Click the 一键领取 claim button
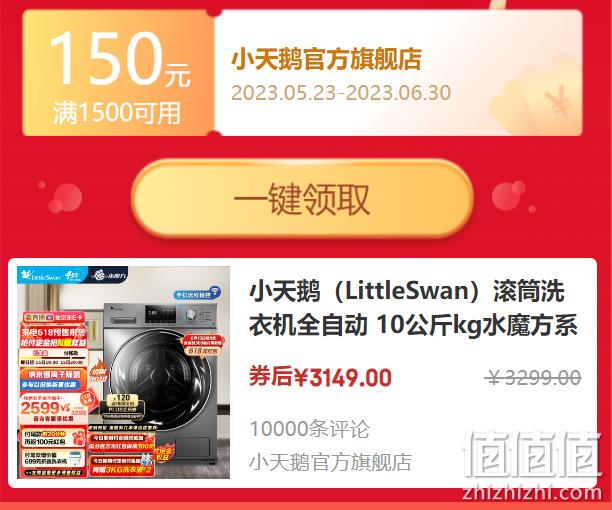Image resolution: width=612 pixels, height=510 pixels. point(302,198)
